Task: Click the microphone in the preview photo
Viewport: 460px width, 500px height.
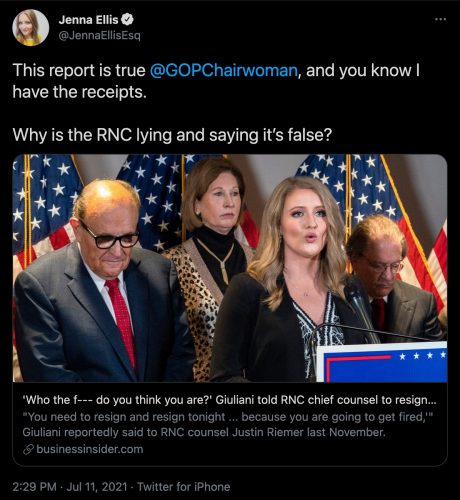Action: pos(360,308)
